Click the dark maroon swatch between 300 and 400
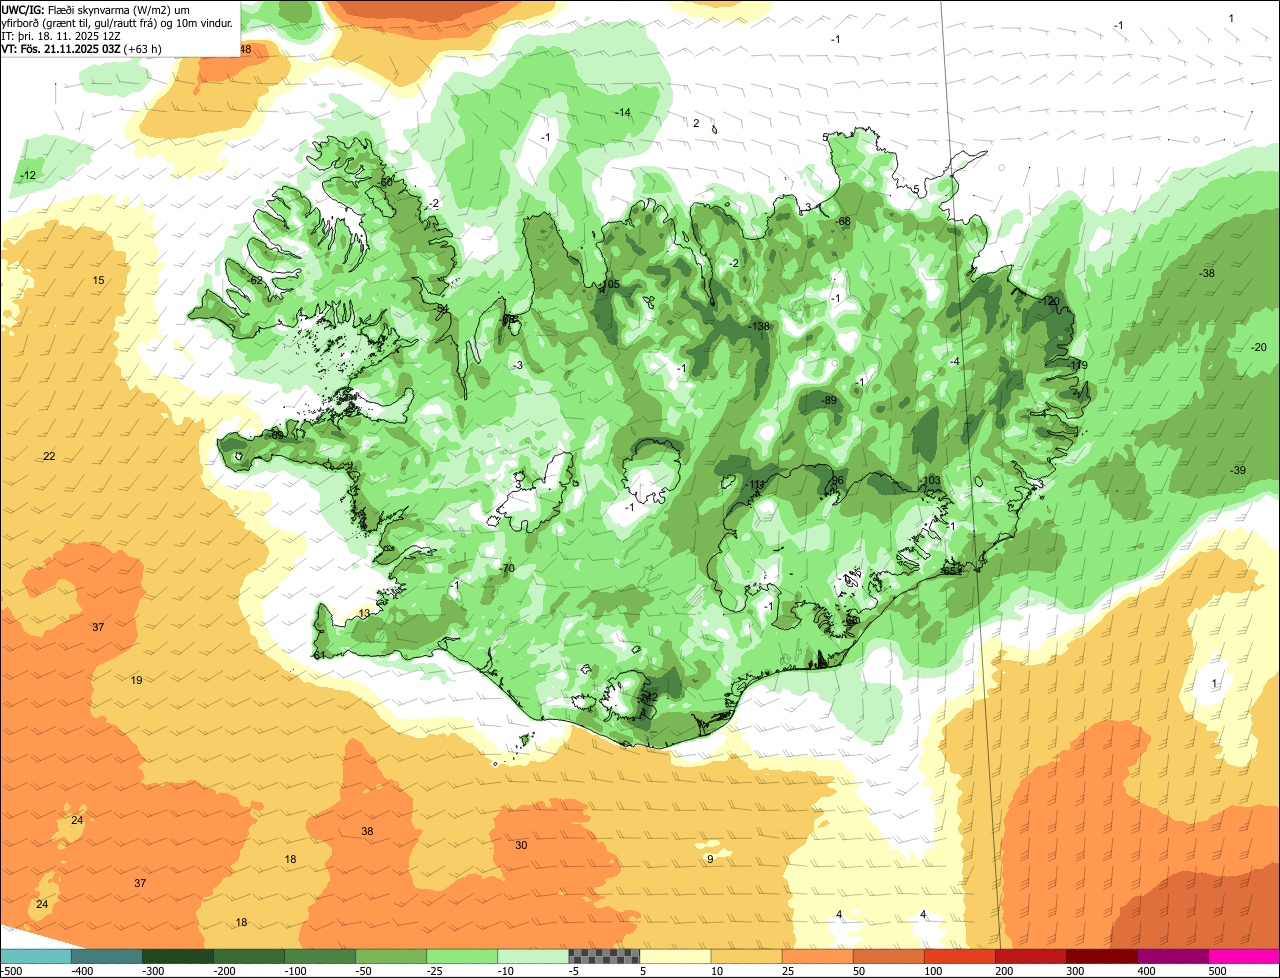1280x978 pixels. 1101,956
